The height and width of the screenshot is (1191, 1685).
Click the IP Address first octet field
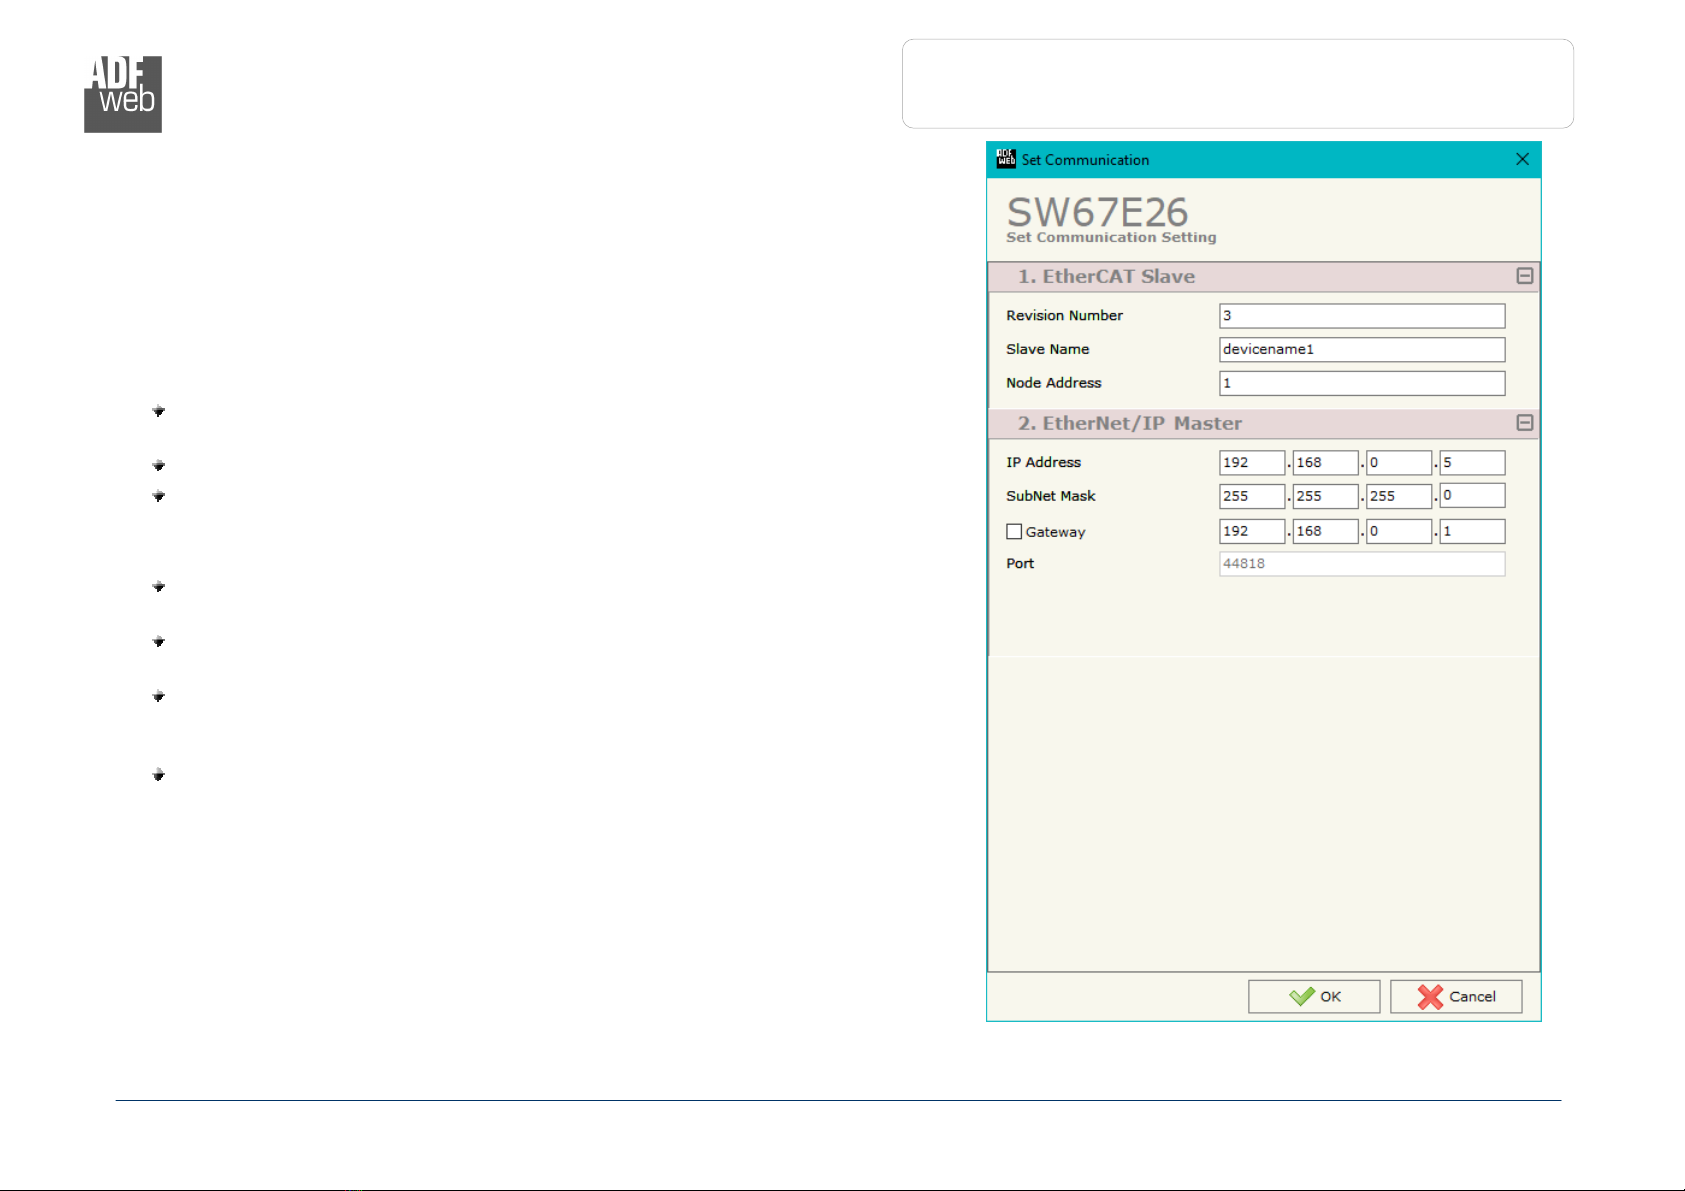click(1252, 463)
